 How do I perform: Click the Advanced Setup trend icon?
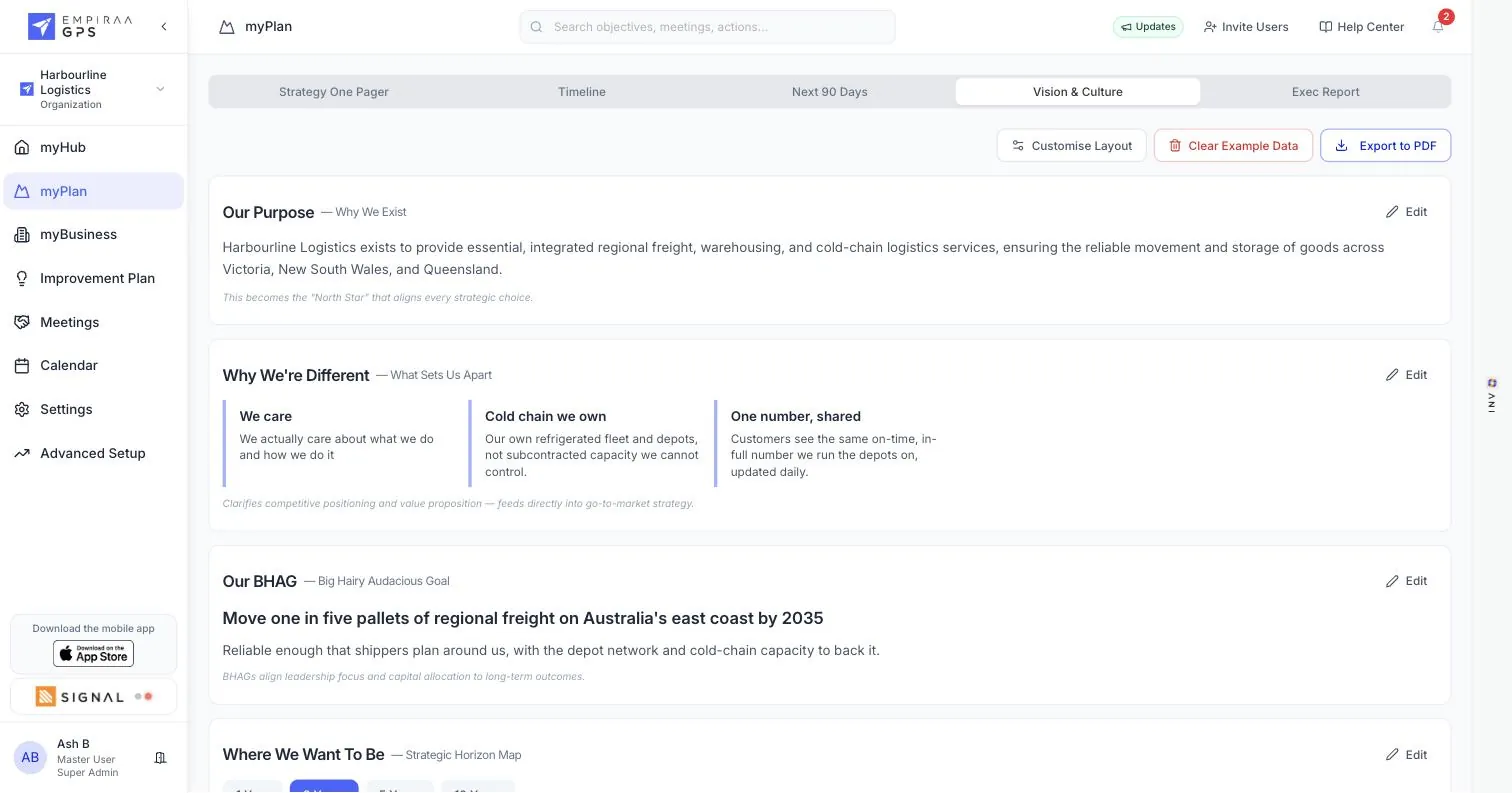(22, 453)
